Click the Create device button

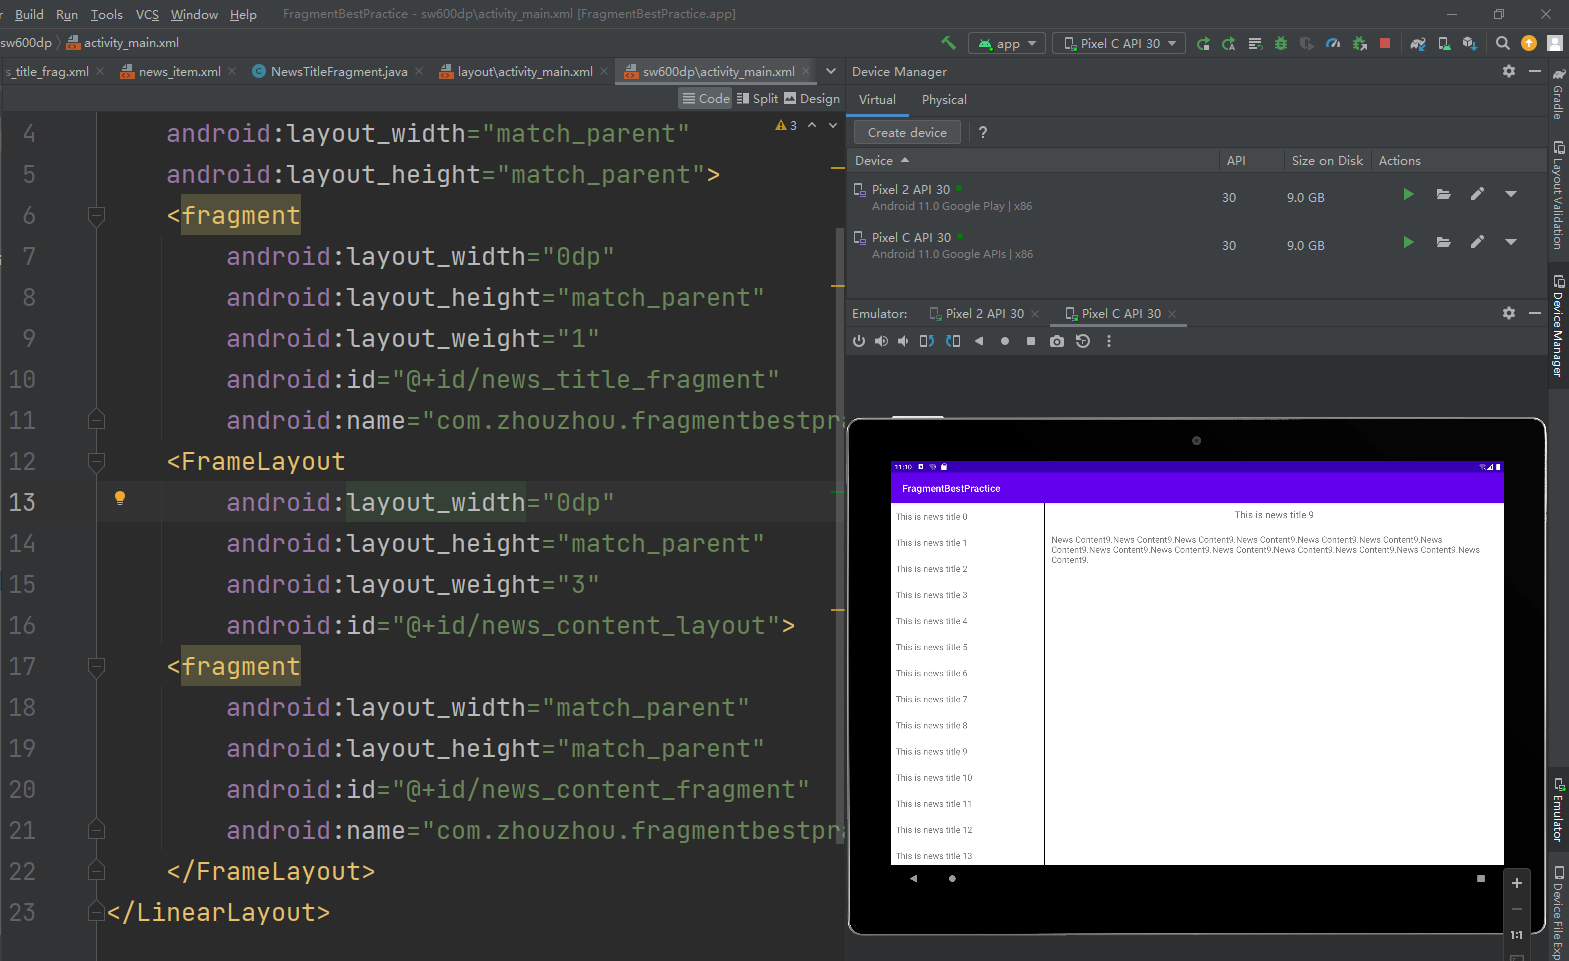907,132
